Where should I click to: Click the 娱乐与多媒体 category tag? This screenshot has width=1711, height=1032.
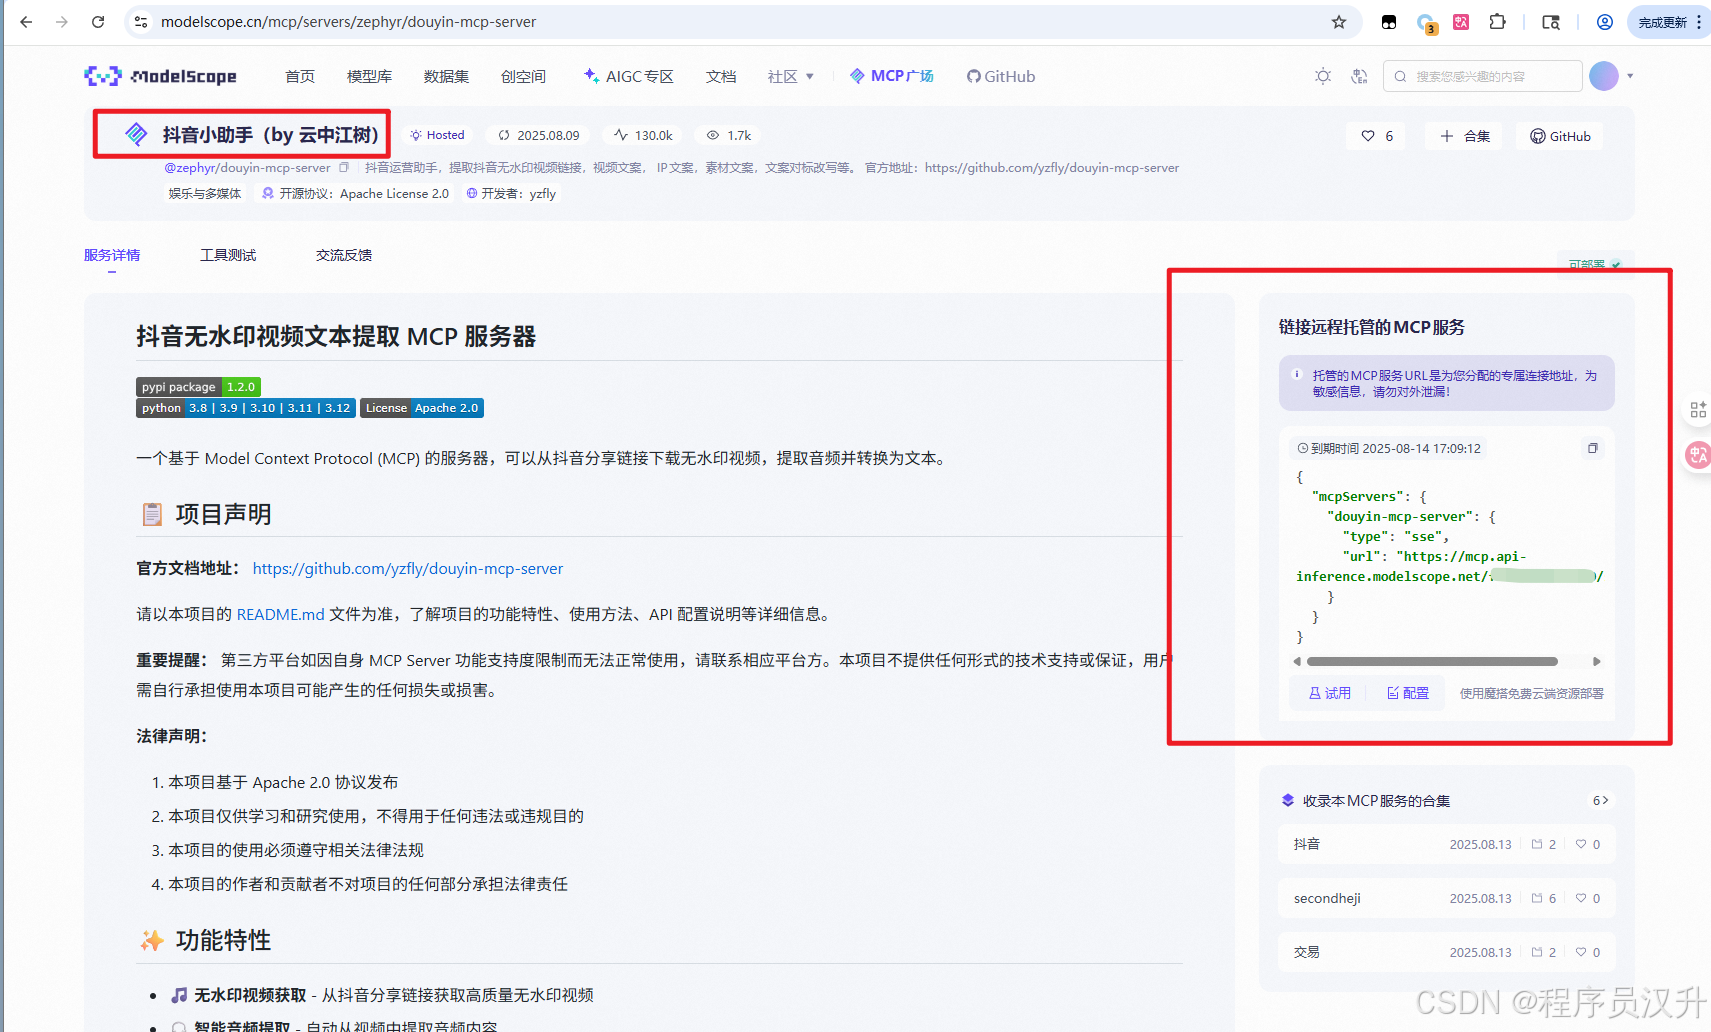(x=205, y=194)
